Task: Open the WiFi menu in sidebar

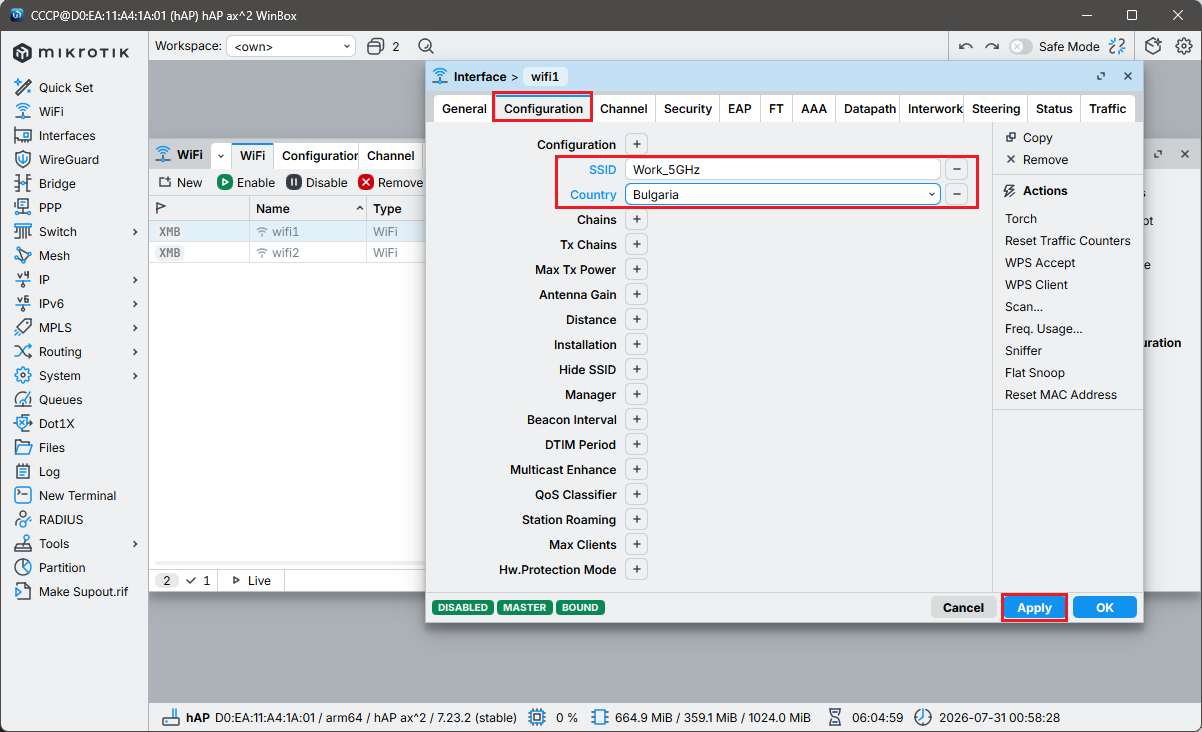Action: pos(51,112)
